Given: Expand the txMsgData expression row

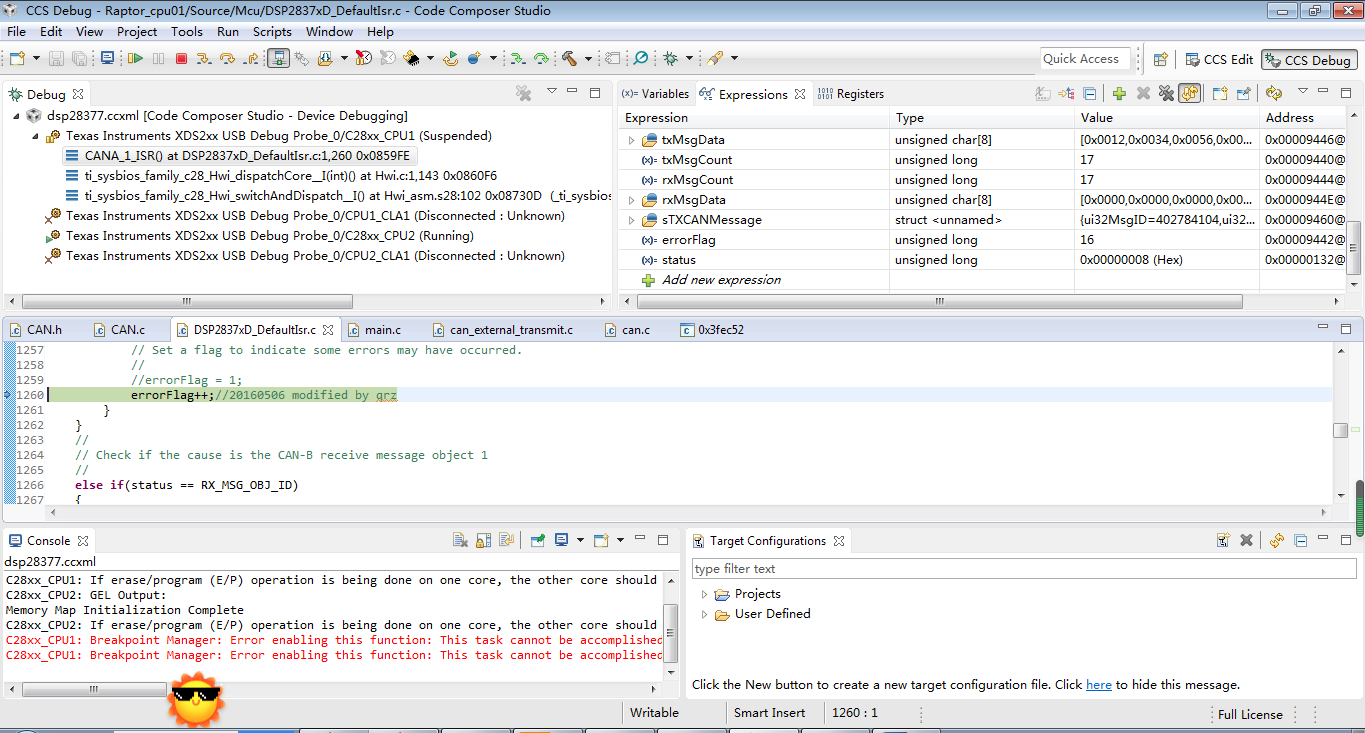Looking at the screenshot, I should tap(631, 140).
